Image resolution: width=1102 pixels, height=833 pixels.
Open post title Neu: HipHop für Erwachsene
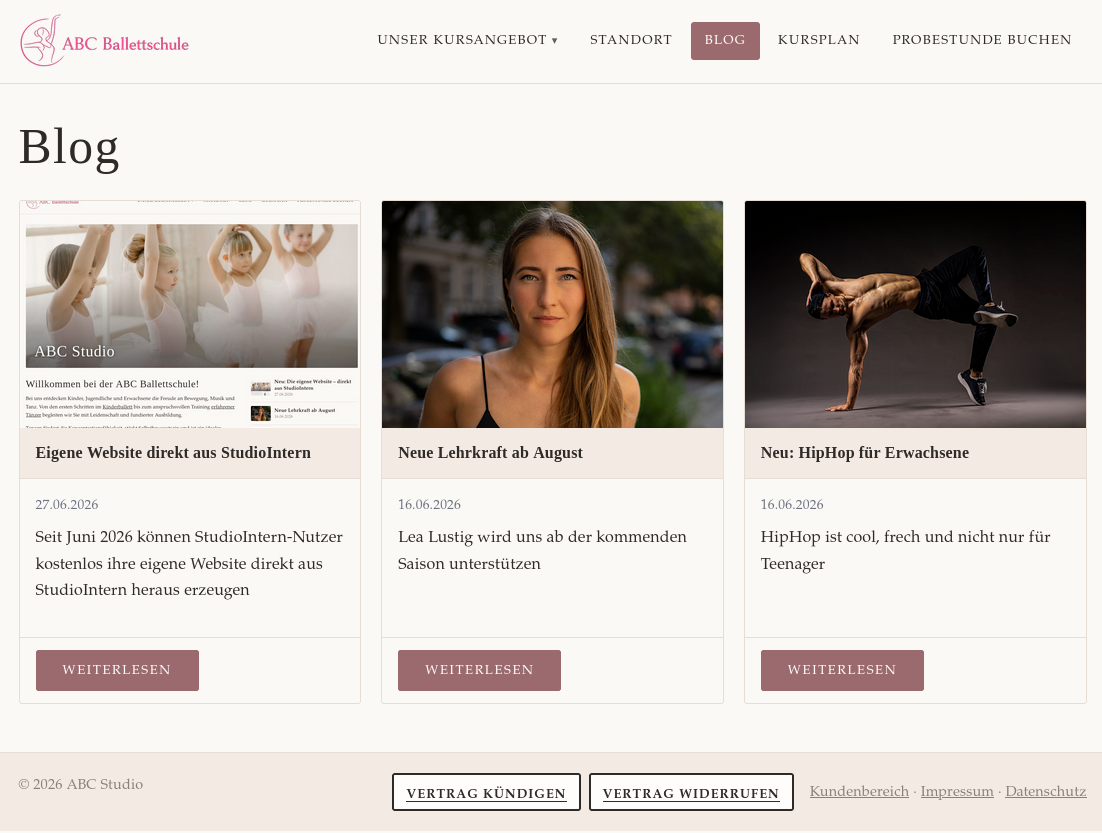point(864,453)
